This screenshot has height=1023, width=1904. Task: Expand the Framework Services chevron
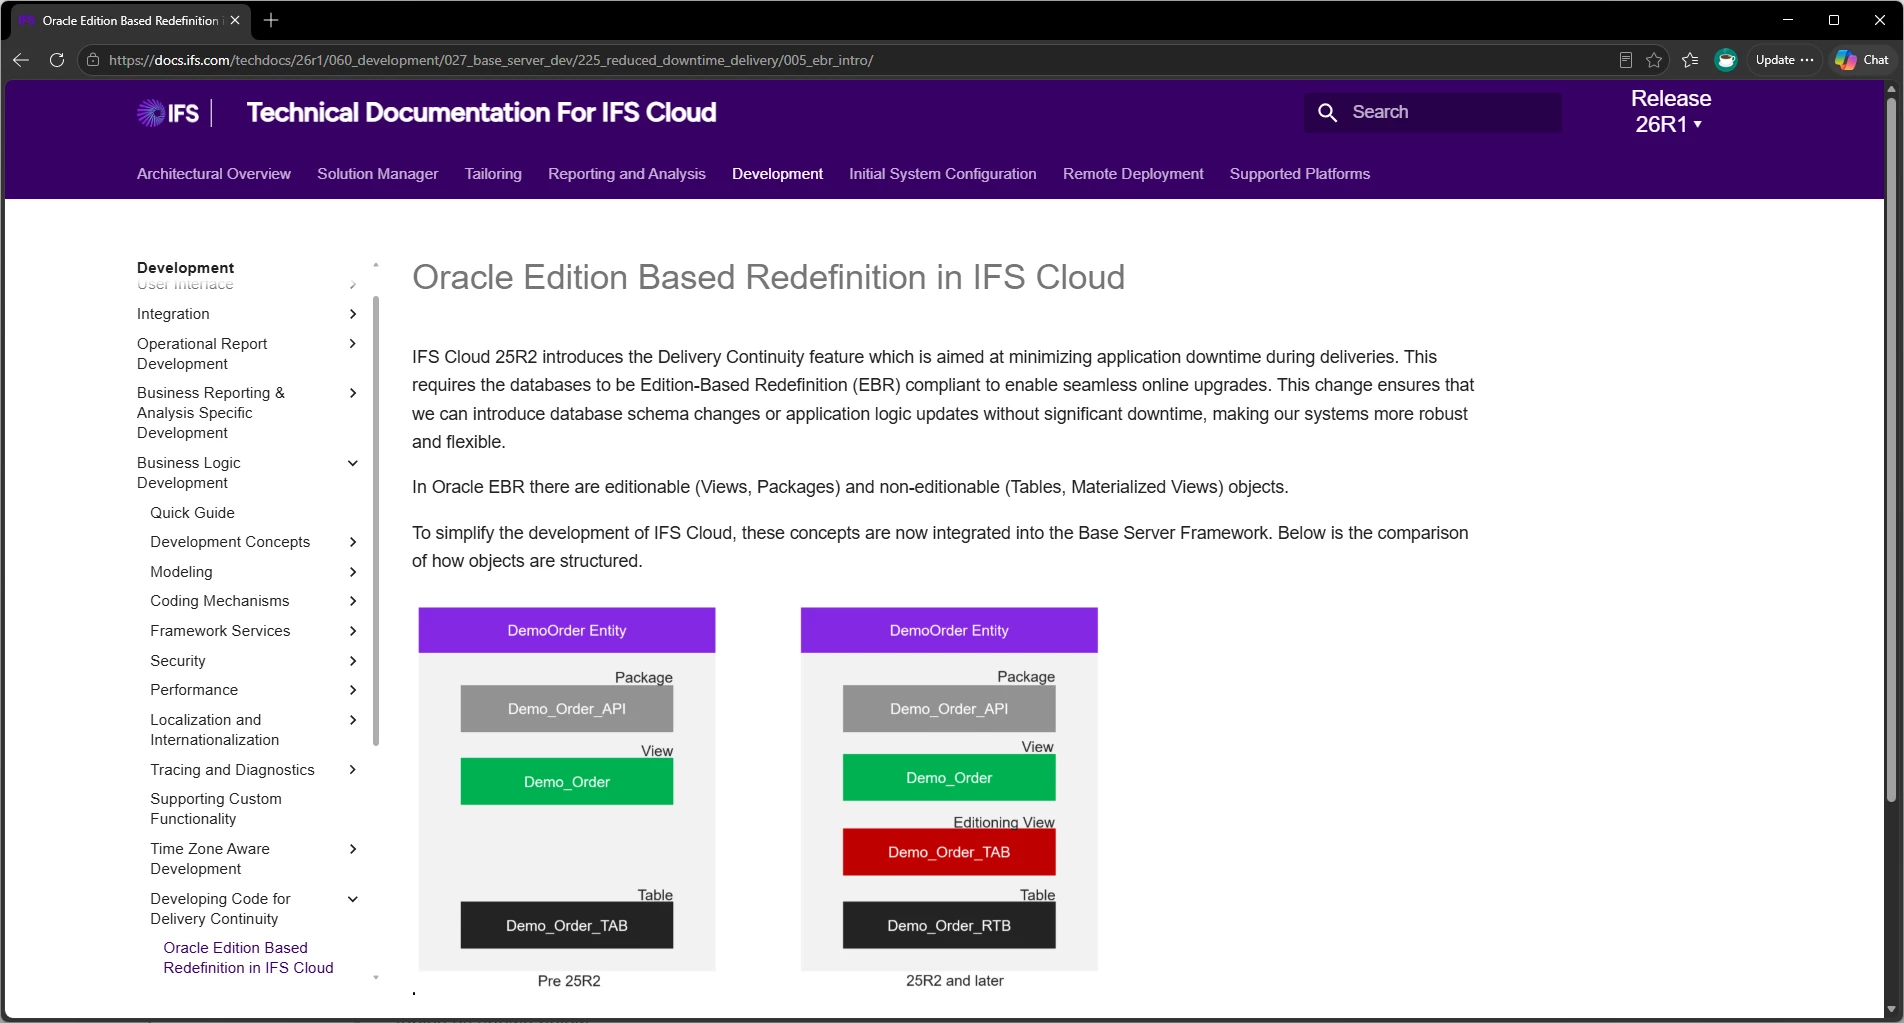click(352, 631)
